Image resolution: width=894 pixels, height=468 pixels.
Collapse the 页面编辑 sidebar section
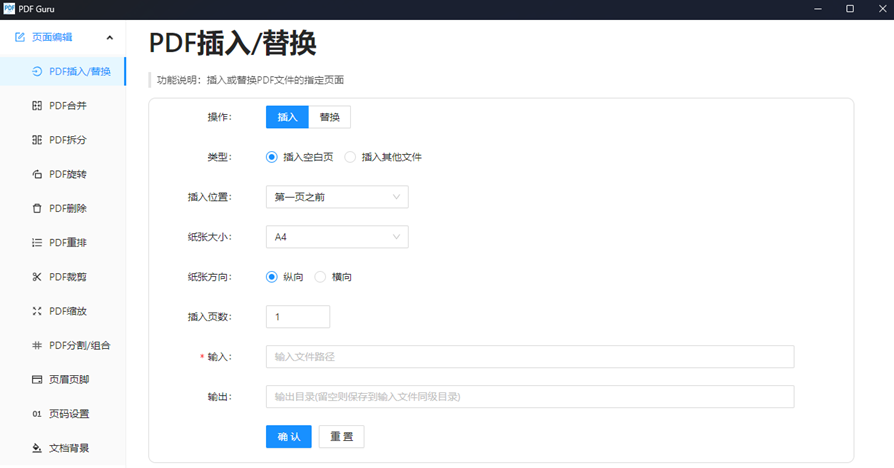pos(109,38)
